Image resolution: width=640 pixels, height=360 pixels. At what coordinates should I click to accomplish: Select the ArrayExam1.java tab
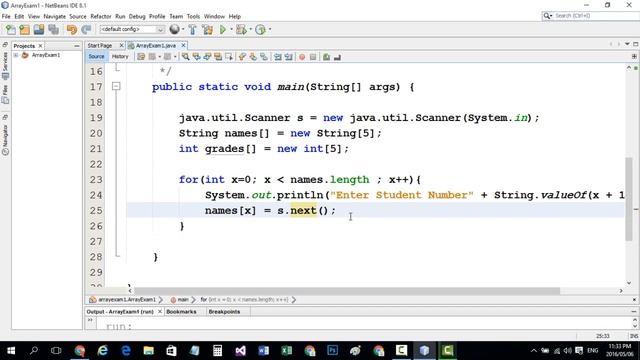pyautogui.click(x=156, y=45)
